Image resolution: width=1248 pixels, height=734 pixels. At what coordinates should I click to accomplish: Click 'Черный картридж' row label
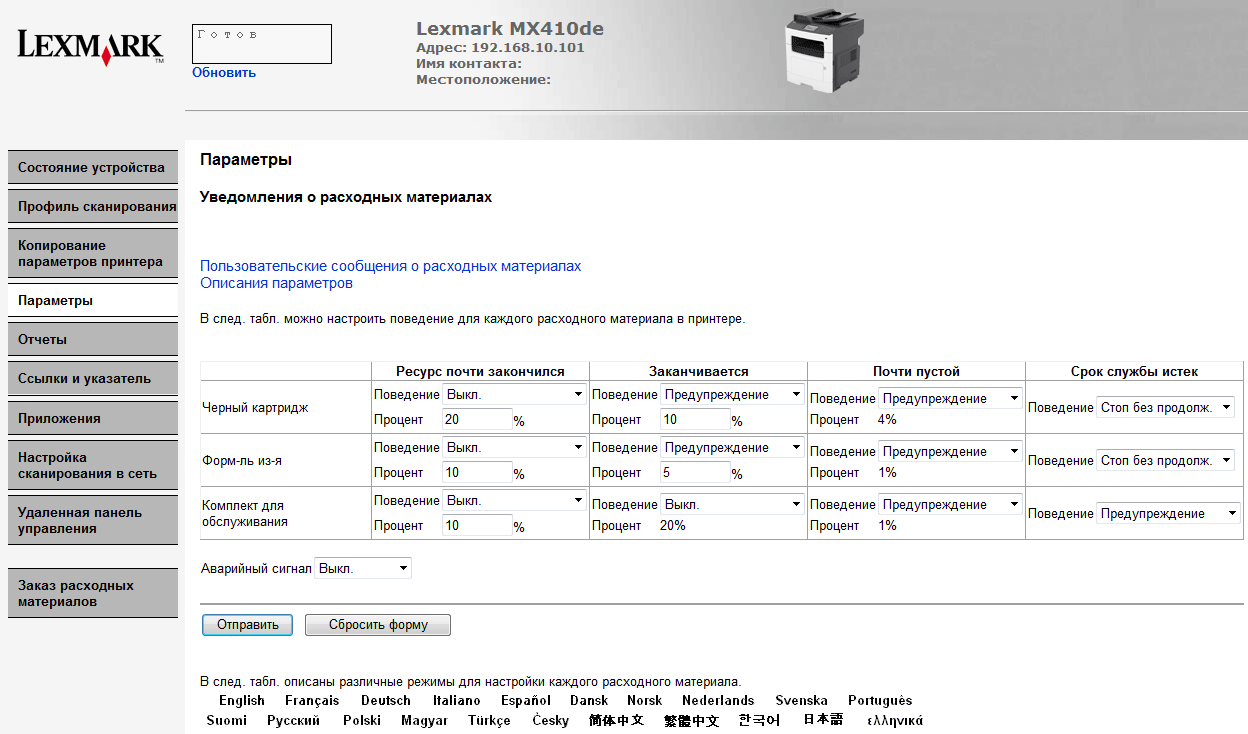pyautogui.click(x=255, y=407)
